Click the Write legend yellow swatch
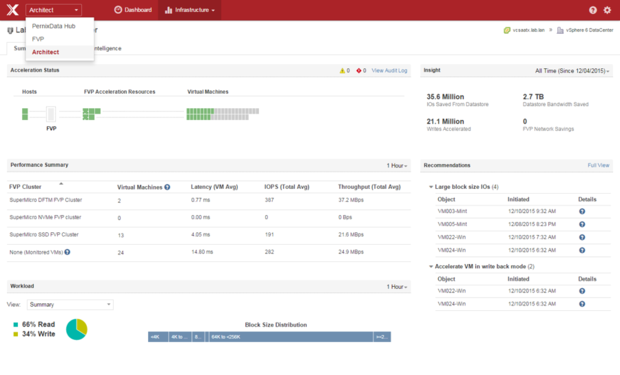The image size is (620, 375). [x=16, y=334]
